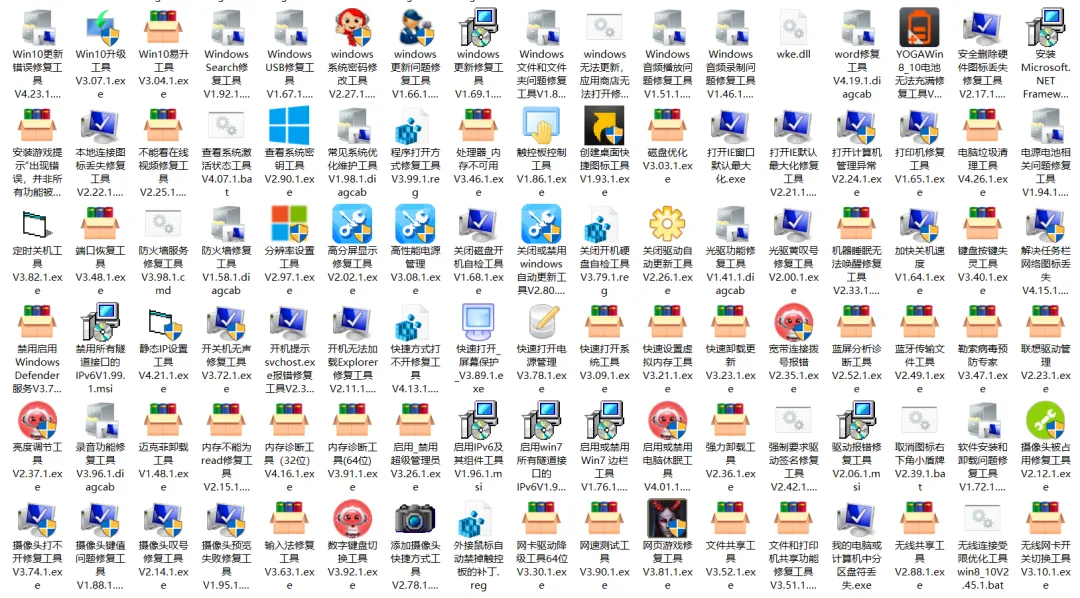This screenshot has height=598, width=1080.
Task: Select the 网页游戏修复工具 demon character icon
Action: (667, 519)
